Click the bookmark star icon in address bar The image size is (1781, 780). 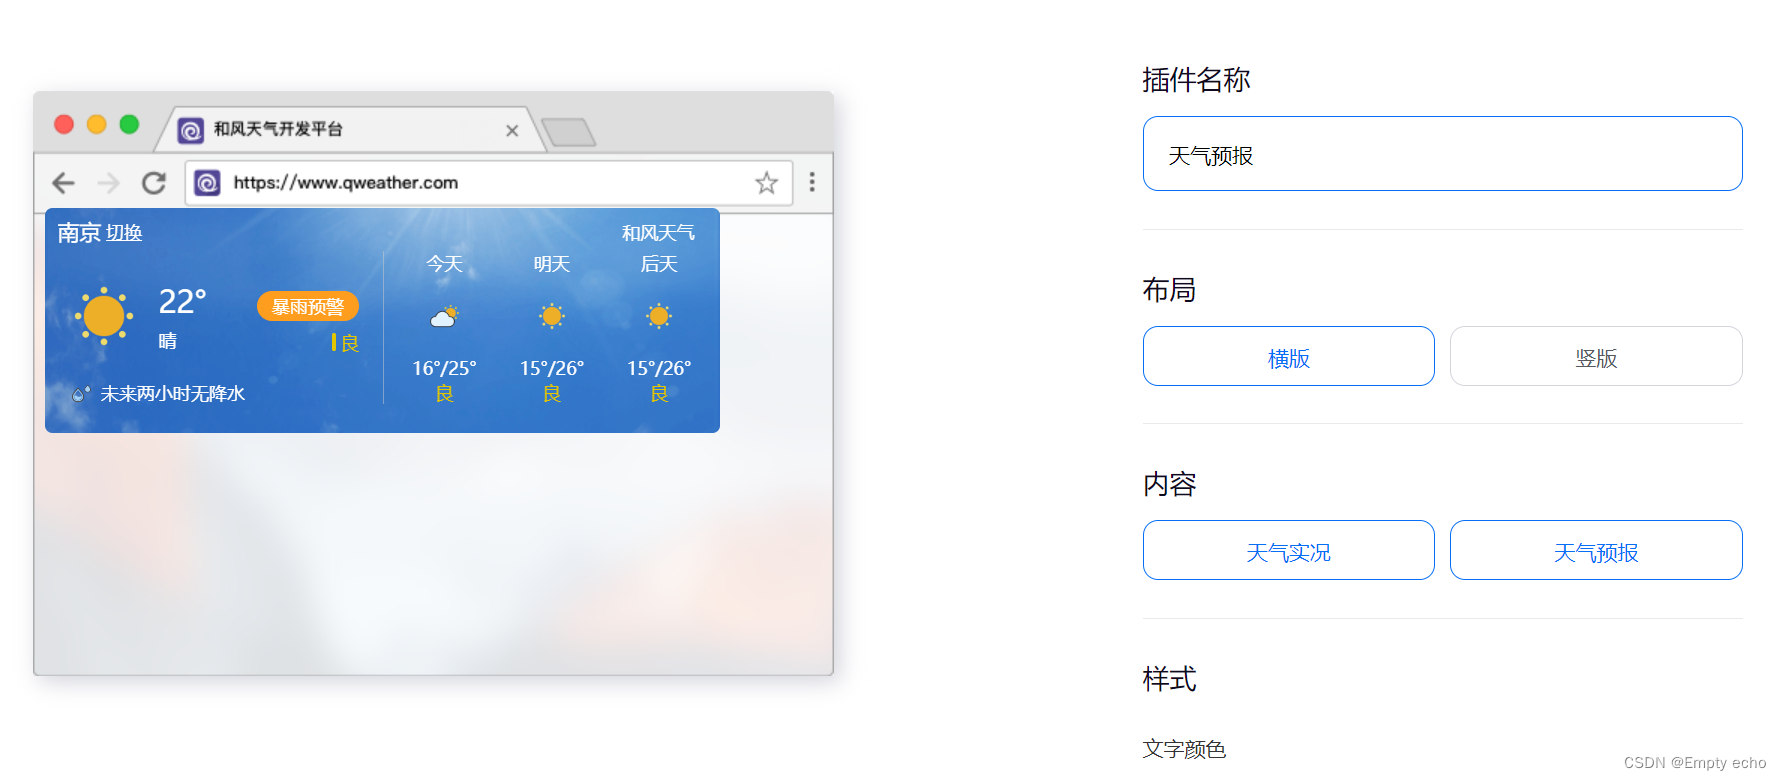tap(766, 183)
